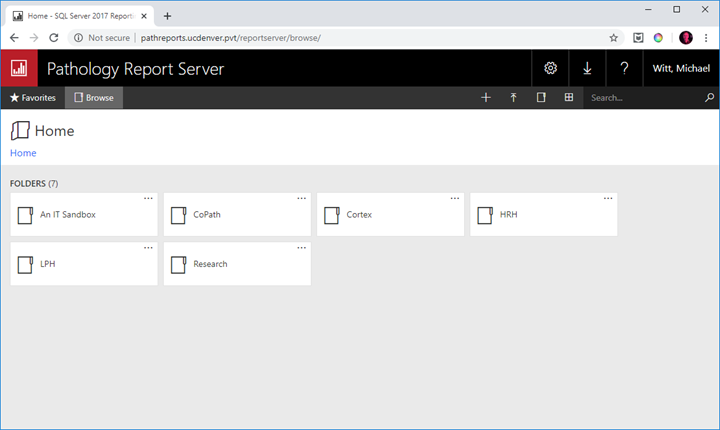Open ellipsis menu for An IT Sandbox
The height and width of the screenshot is (430, 720).
(x=148, y=198)
